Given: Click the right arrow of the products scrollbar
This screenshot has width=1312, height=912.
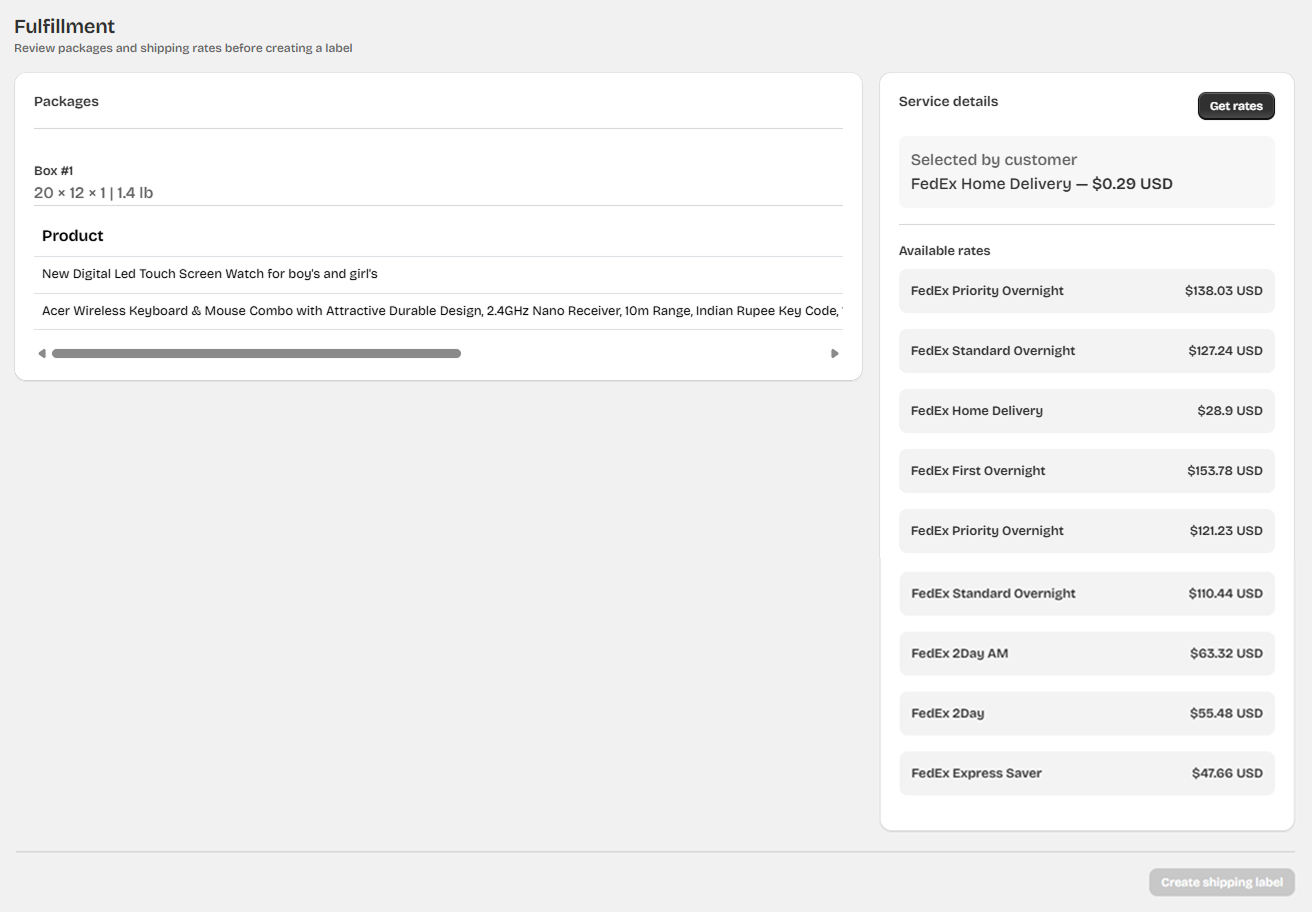Looking at the screenshot, I should click(835, 353).
